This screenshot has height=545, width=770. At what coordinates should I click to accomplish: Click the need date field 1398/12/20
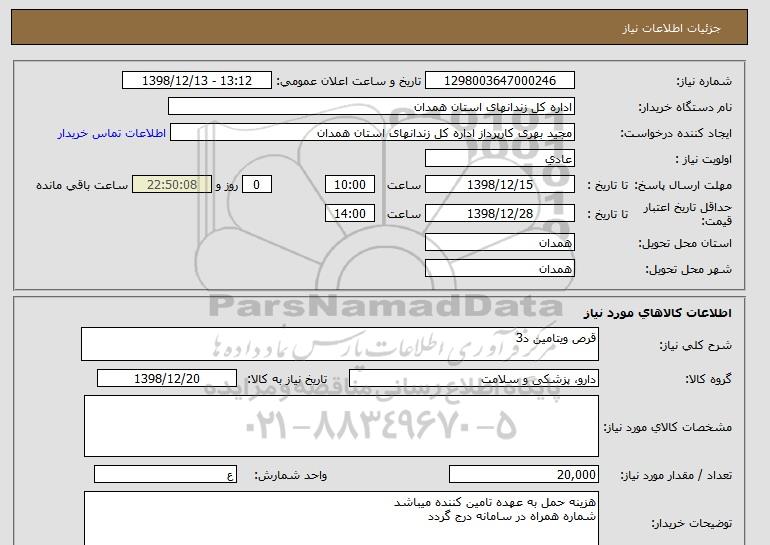167,379
